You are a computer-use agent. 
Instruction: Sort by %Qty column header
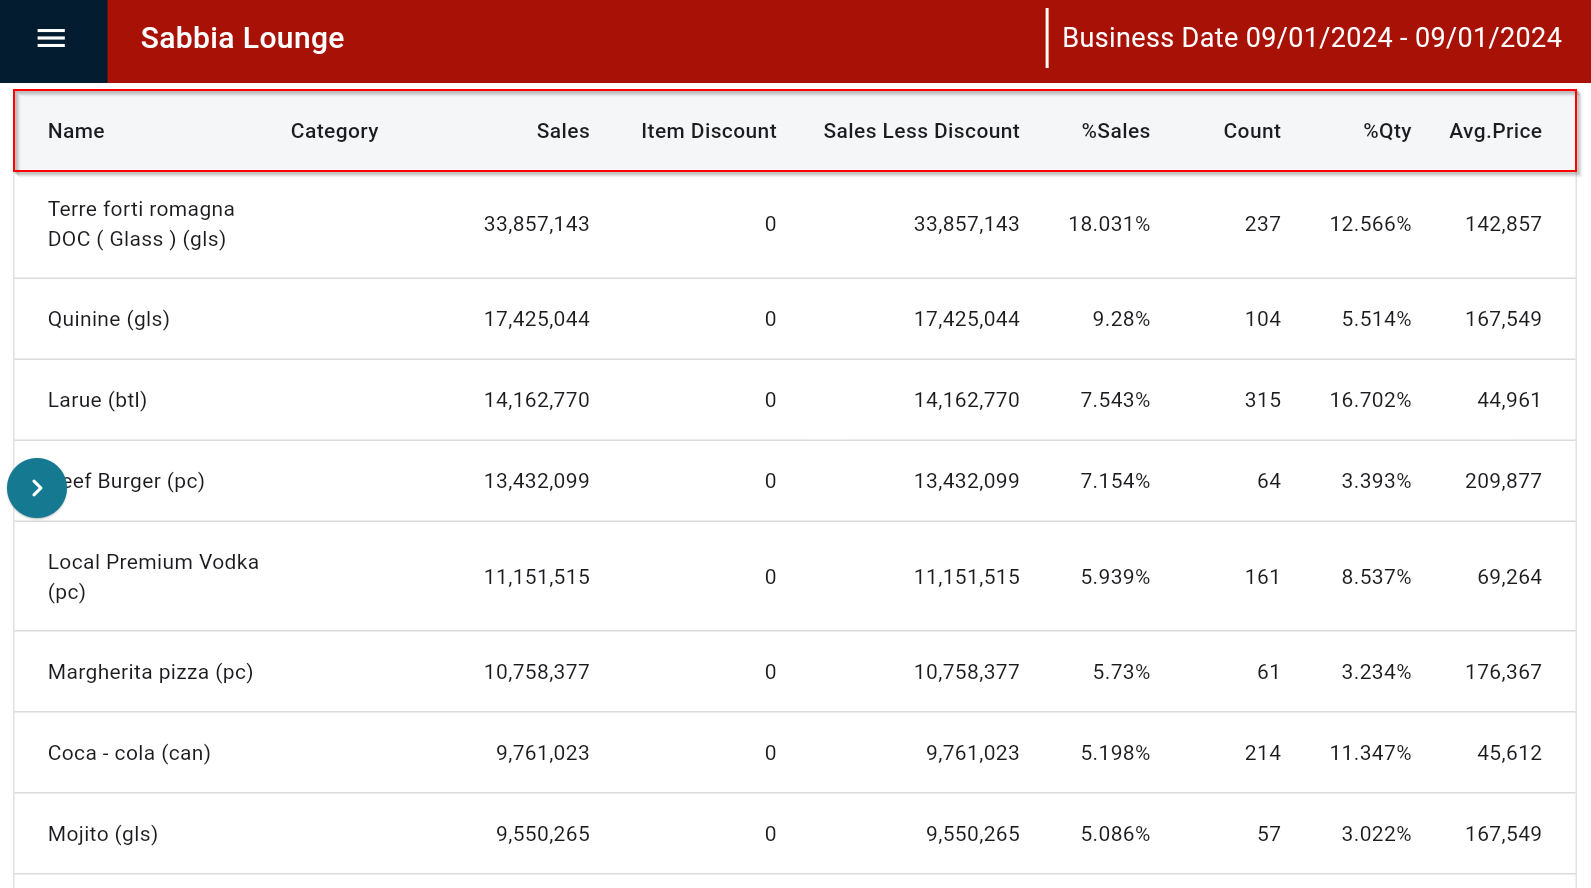1387,131
